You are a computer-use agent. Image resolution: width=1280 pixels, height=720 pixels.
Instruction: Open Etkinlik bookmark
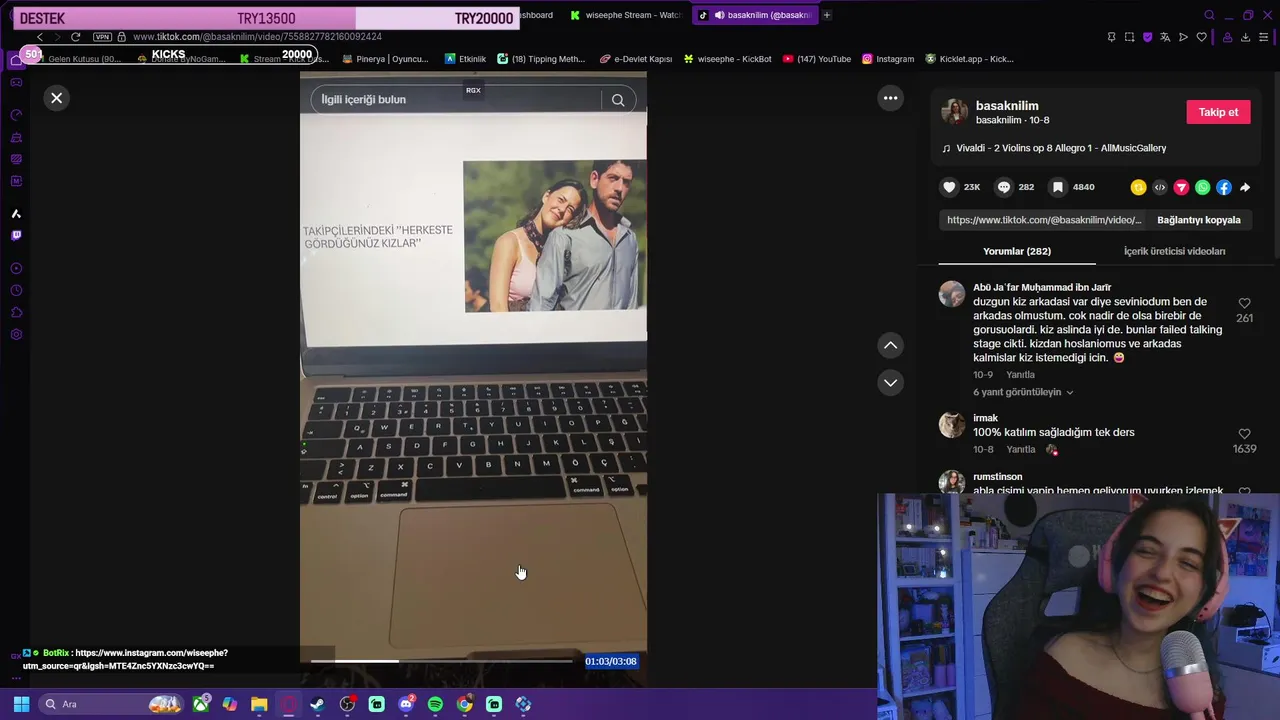[x=465, y=59]
